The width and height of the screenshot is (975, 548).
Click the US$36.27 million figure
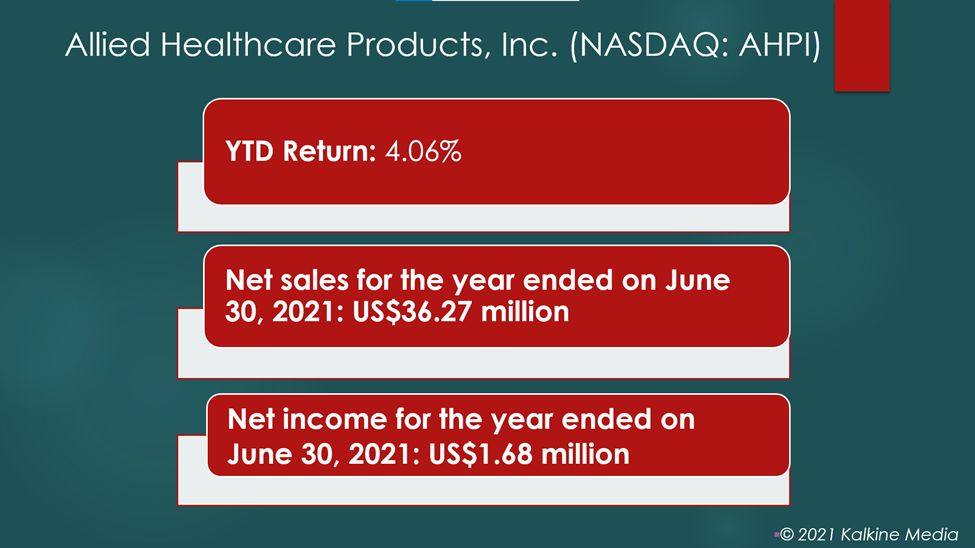(460, 312)
